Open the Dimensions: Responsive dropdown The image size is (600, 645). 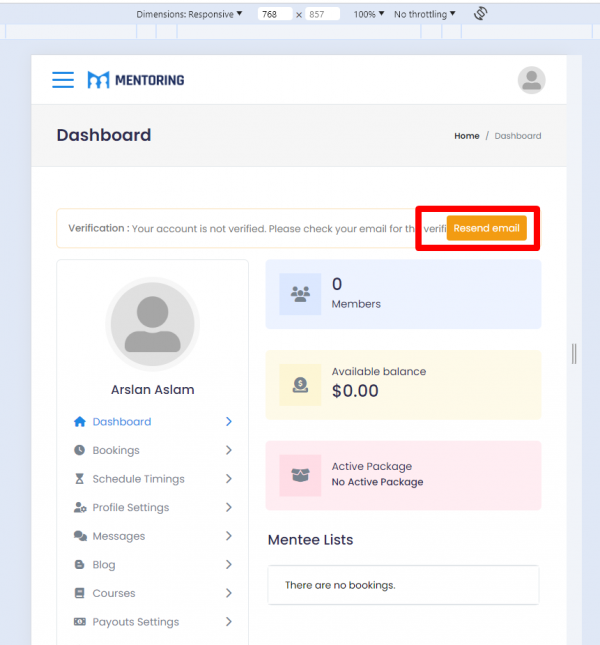[189, 15]
